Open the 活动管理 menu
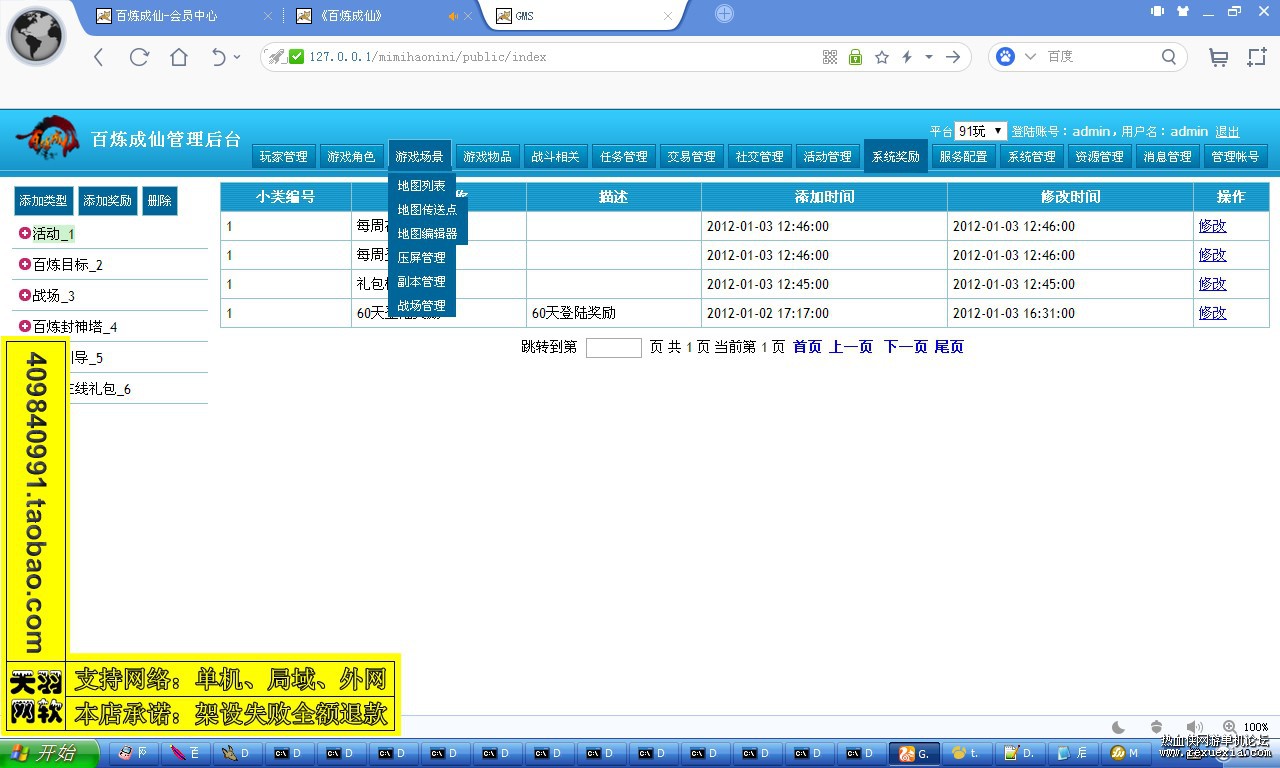The height and width of the screenshot is (768, 1280). click(827, 157)
